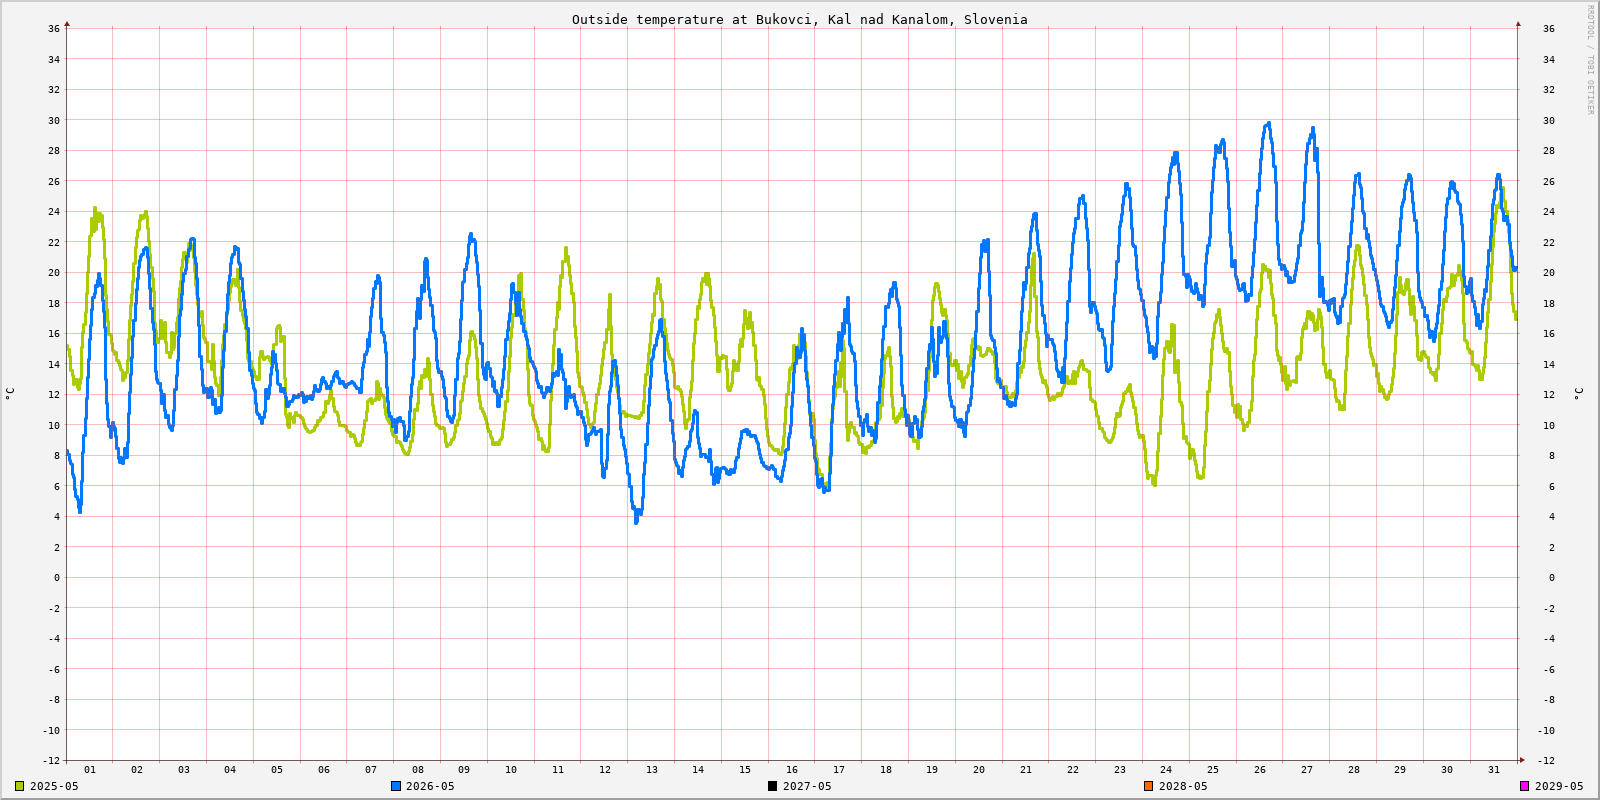Click the 2025-05 legend label
The height and width of the screenshot is (800, 1600).
pyautogui.click(x=54, y=786)
